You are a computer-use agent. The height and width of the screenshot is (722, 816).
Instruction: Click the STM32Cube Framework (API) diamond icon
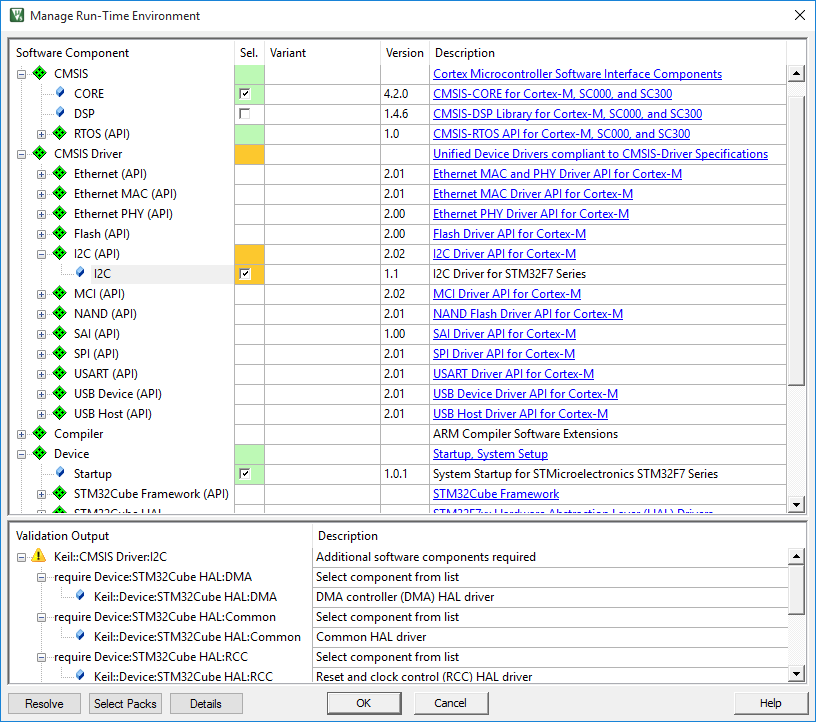point(60,493)
